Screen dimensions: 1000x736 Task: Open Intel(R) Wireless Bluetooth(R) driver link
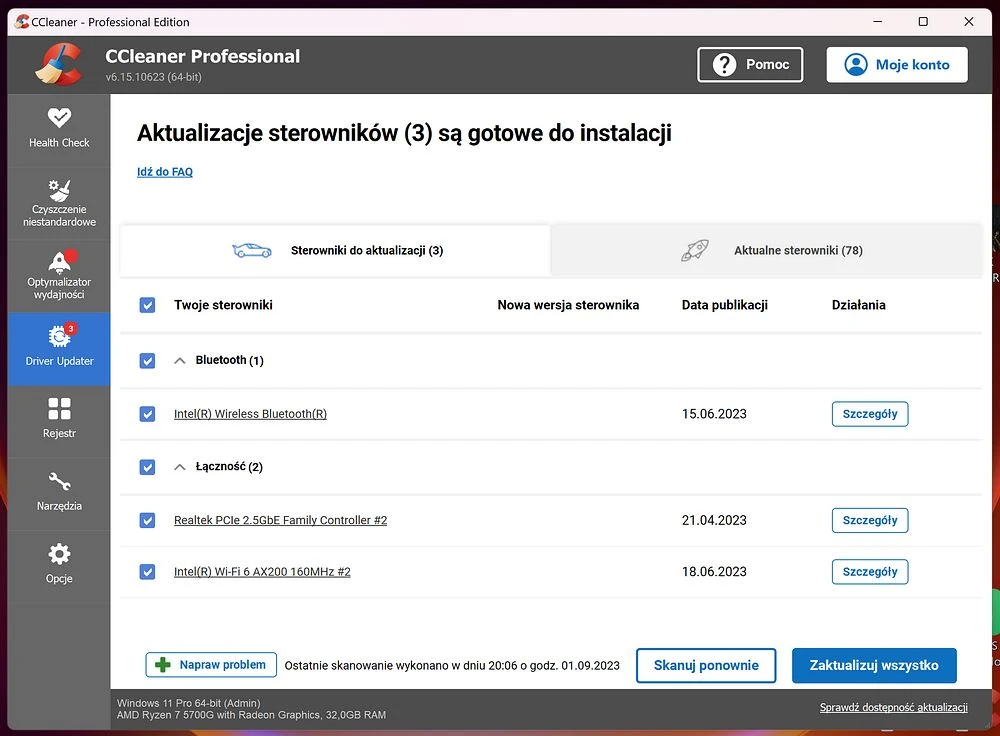pyautogui.click(x=250, y=414)
